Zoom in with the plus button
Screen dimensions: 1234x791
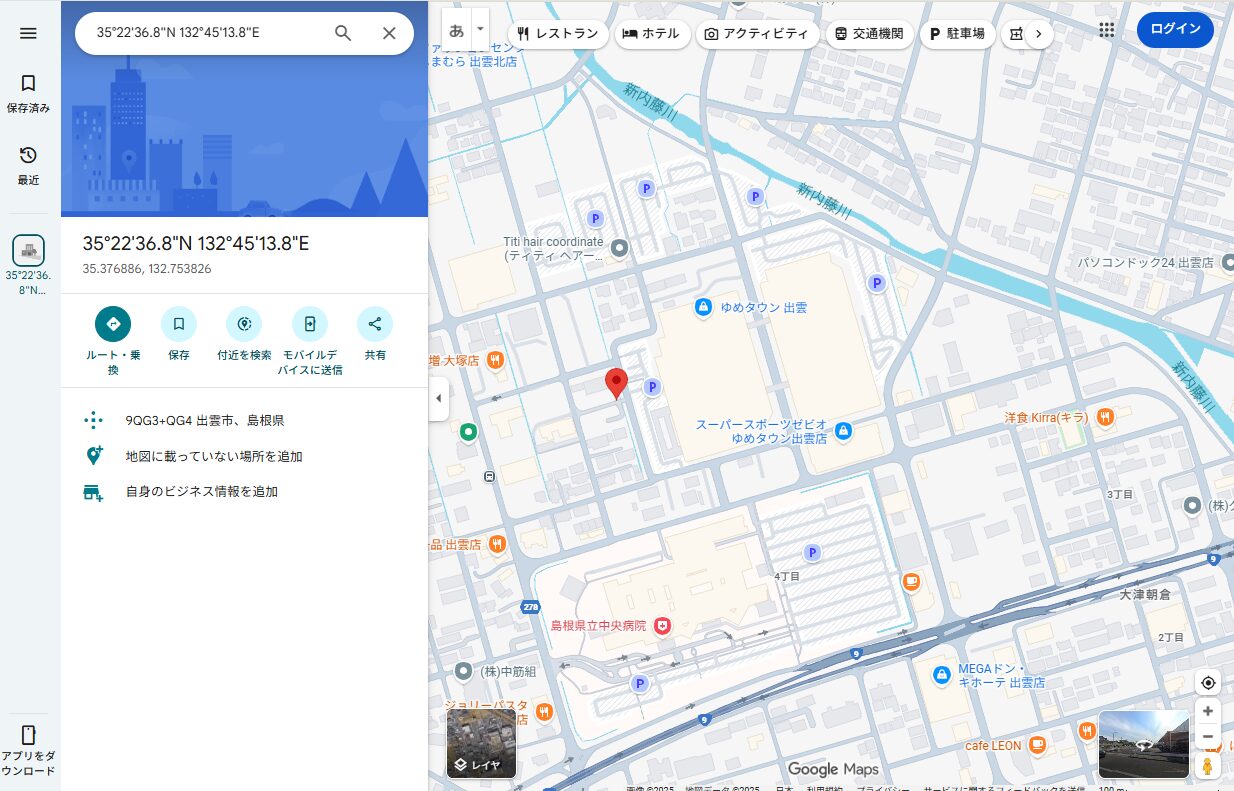tap(1208, 711)
